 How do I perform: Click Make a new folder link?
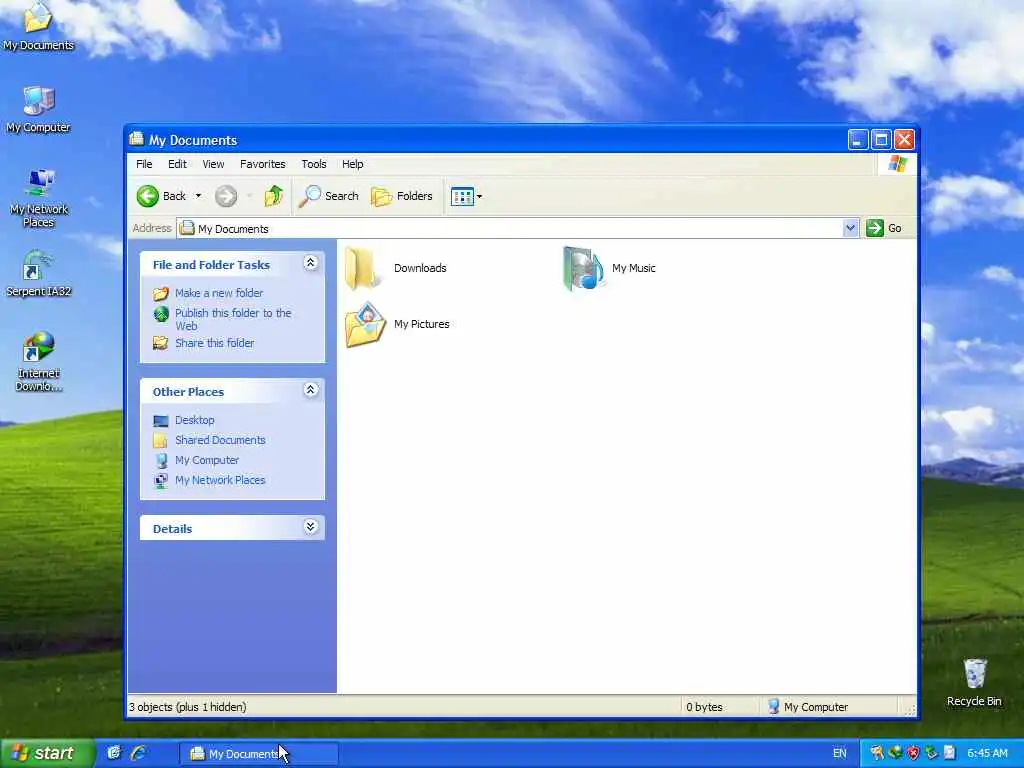pyautogui.click(x=219, y=293)
